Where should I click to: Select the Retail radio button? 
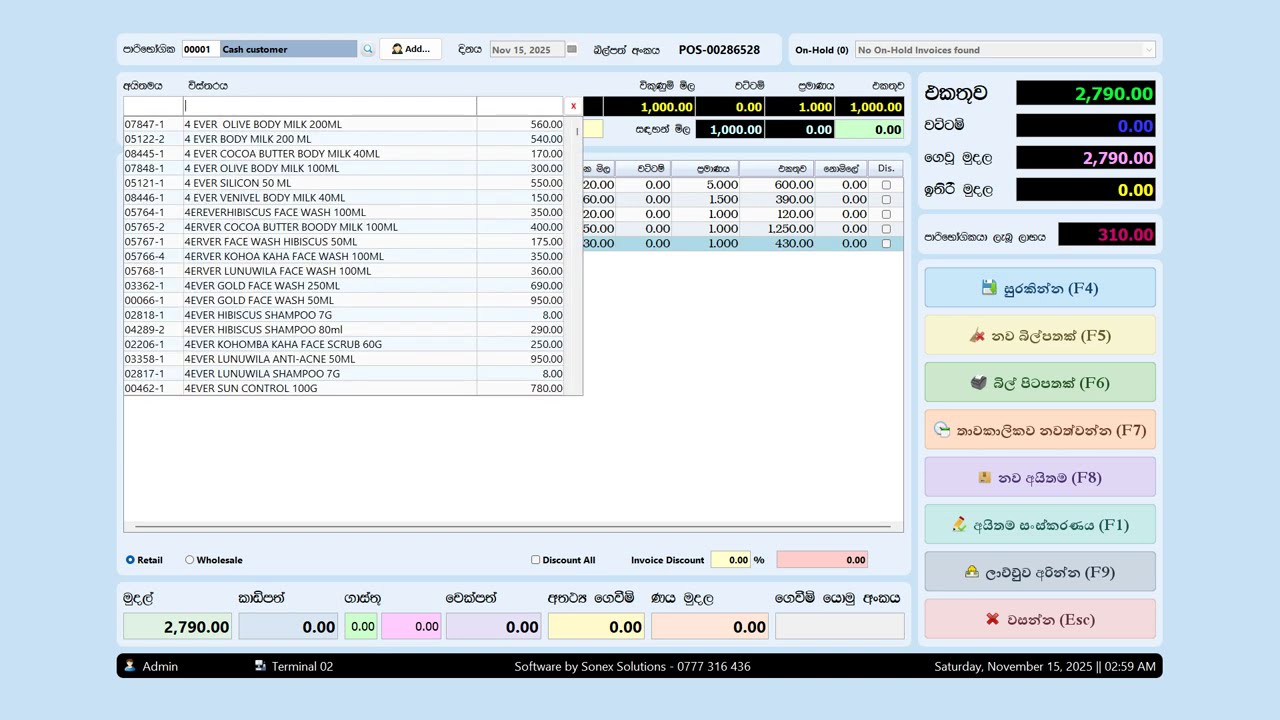(x=130, y=560)
